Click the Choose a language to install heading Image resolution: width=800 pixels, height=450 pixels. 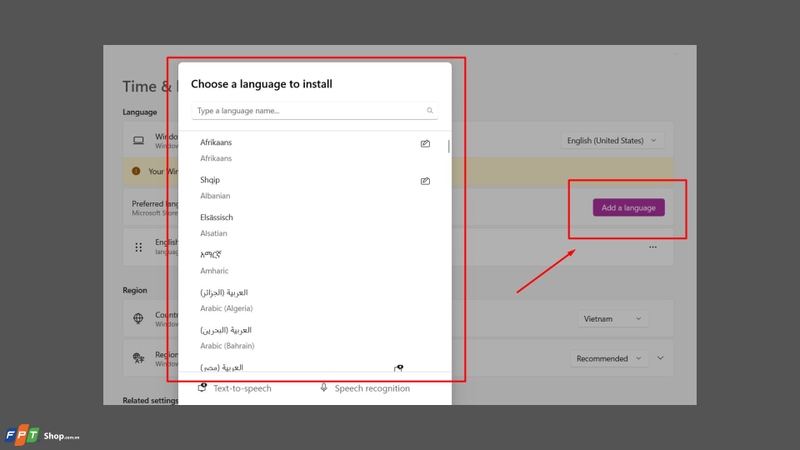262,84
